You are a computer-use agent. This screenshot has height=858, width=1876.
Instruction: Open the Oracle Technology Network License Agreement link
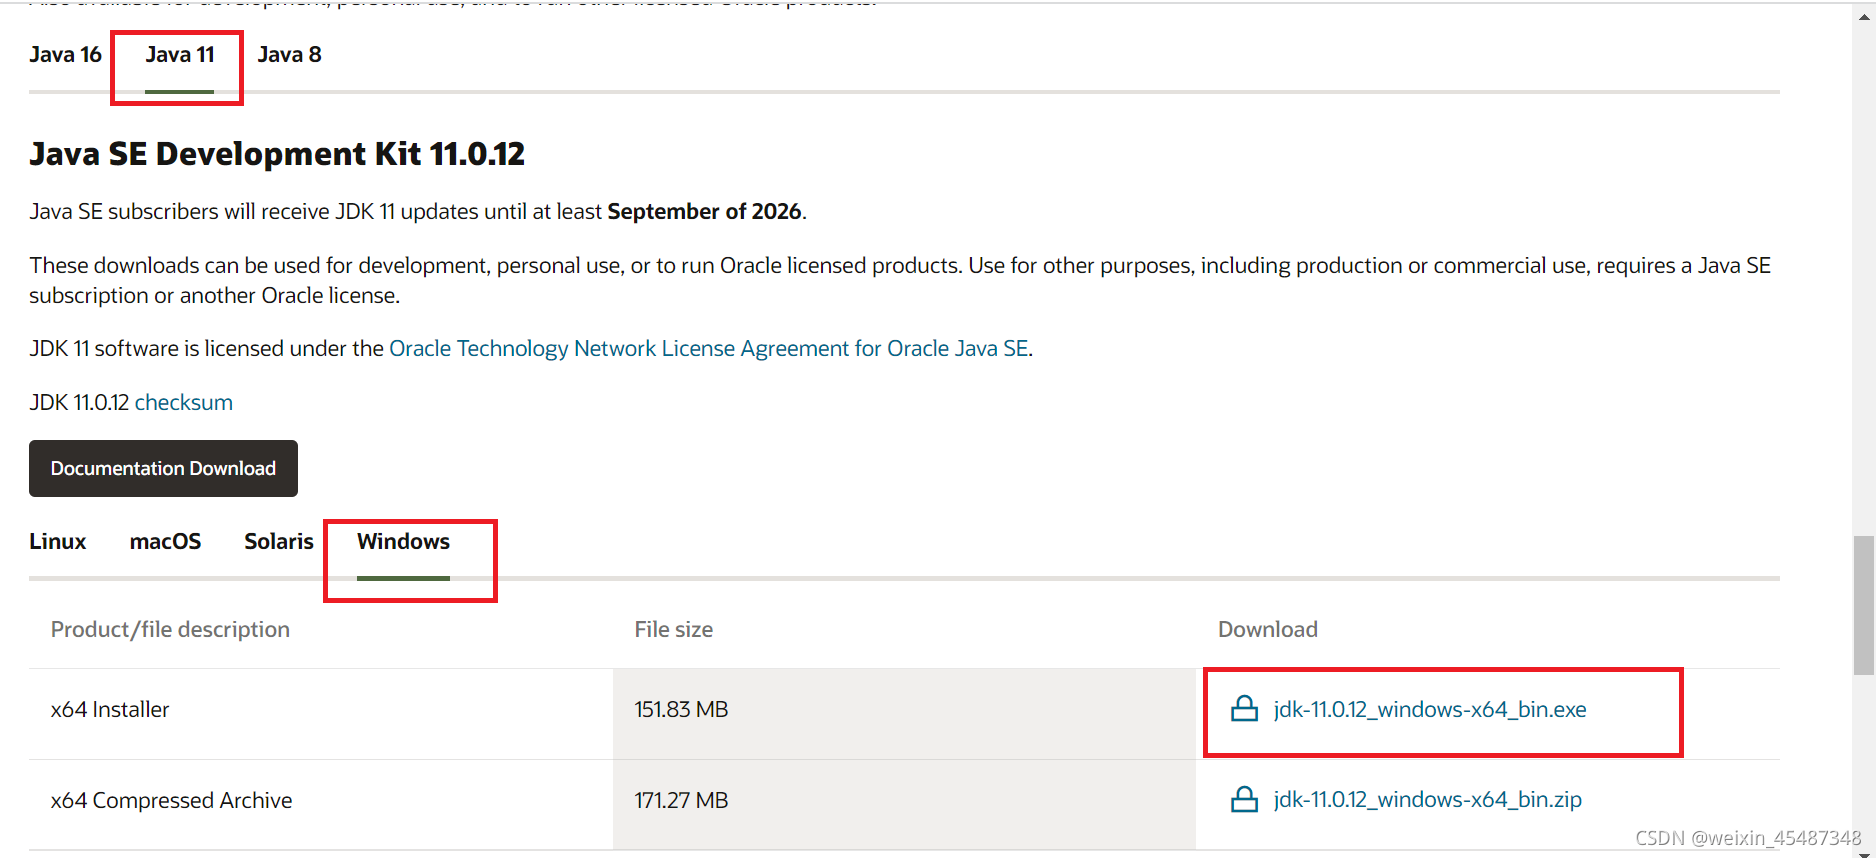[709, 348]
